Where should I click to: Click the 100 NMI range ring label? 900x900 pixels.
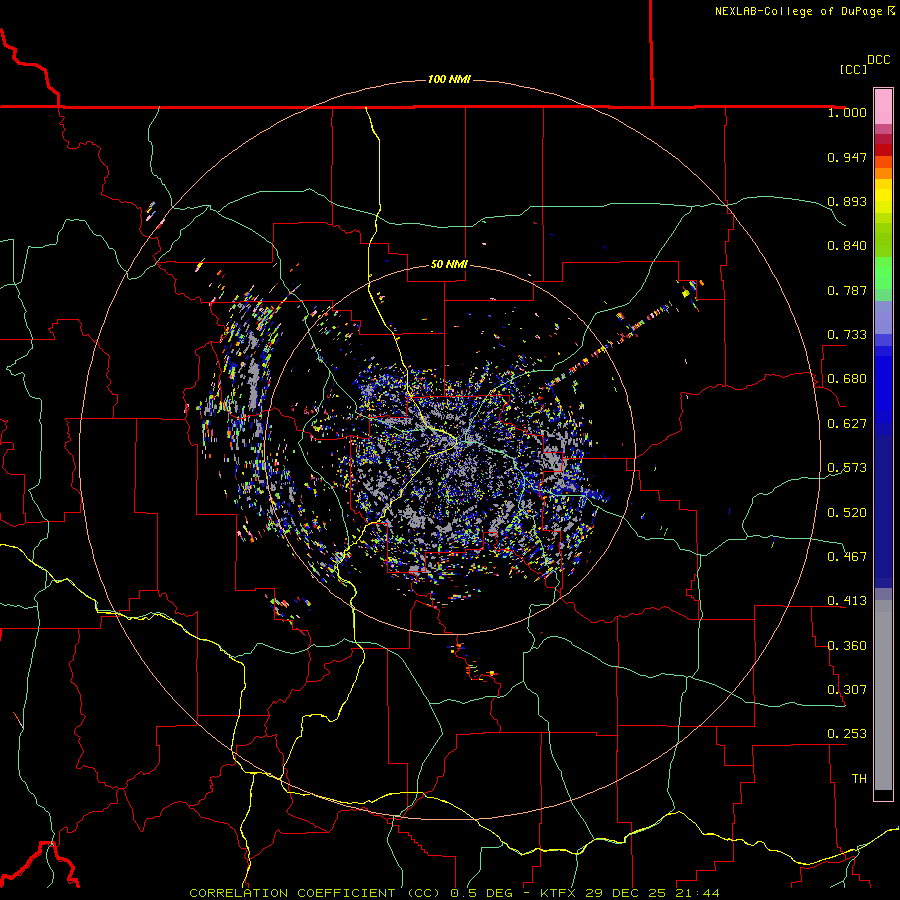pyautogui.click(x=449, y=79)
